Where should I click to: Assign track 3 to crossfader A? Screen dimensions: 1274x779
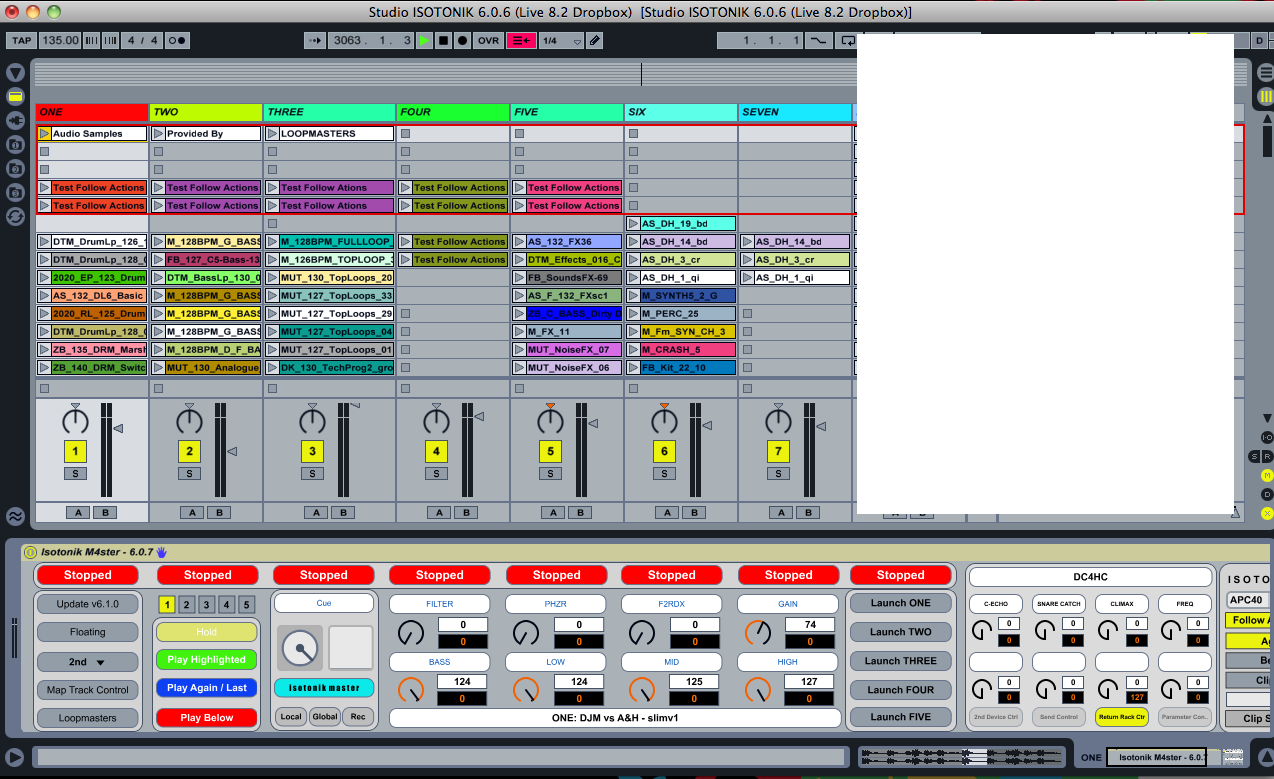click(315, 512)
